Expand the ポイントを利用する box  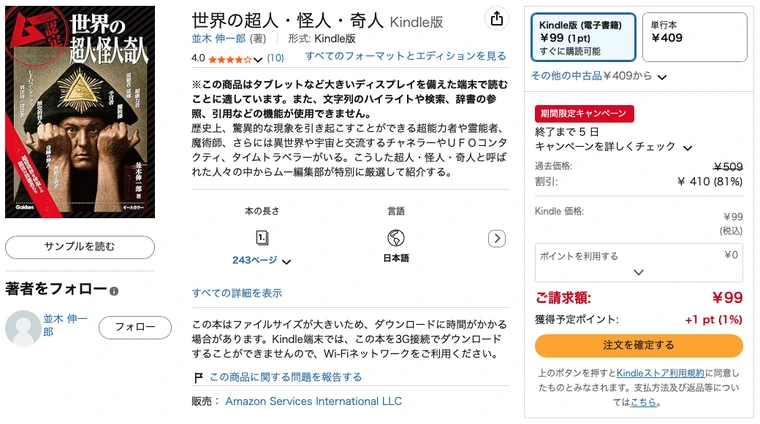point(639,263)
